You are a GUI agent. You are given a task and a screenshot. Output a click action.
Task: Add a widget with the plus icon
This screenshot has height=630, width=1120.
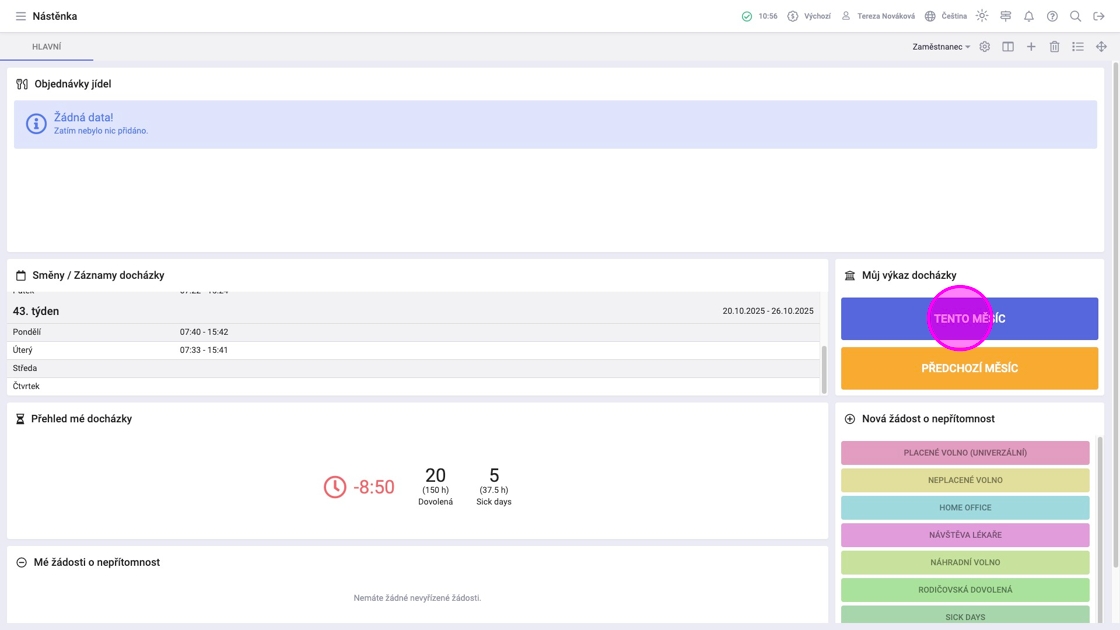[x=1031, y=46]
